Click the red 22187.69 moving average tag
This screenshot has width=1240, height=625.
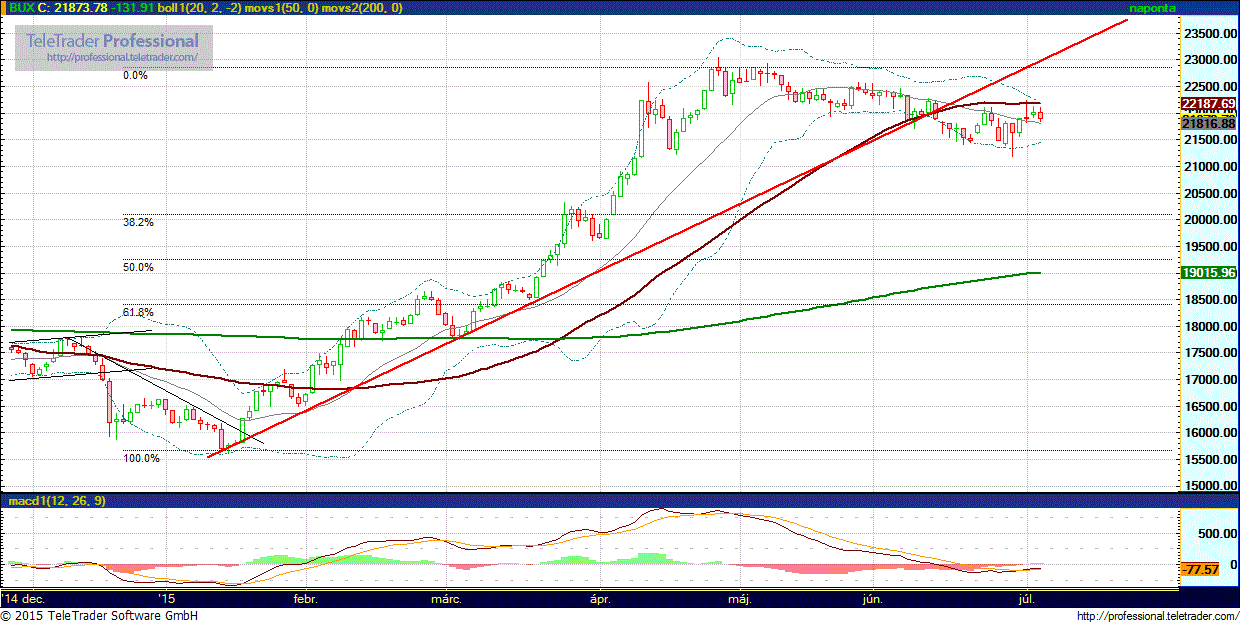pyautogui.click(x=1208, y=104)
